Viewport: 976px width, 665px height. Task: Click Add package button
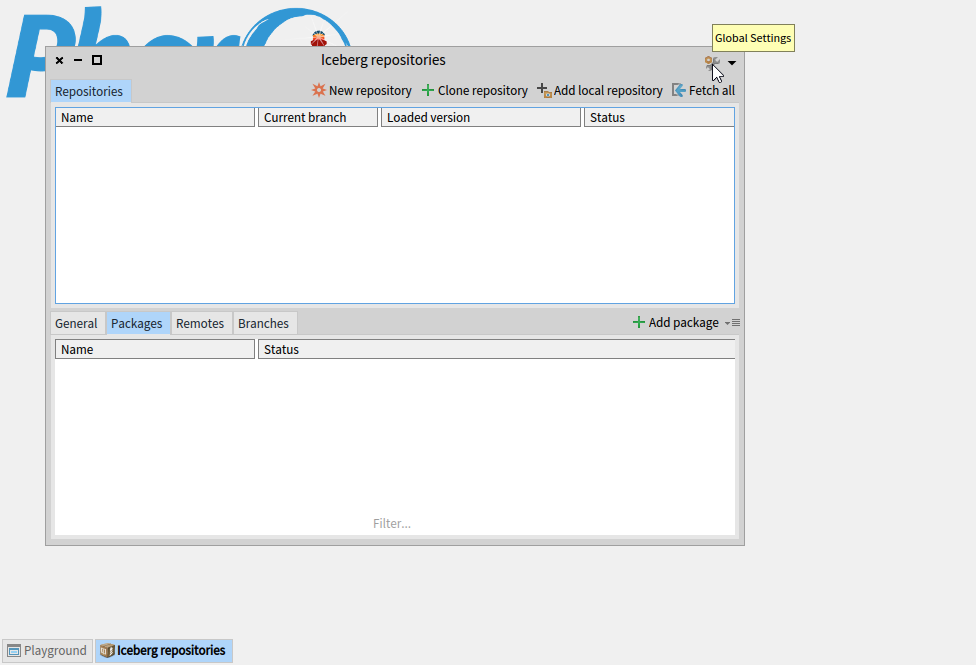(x=675, y=323)
